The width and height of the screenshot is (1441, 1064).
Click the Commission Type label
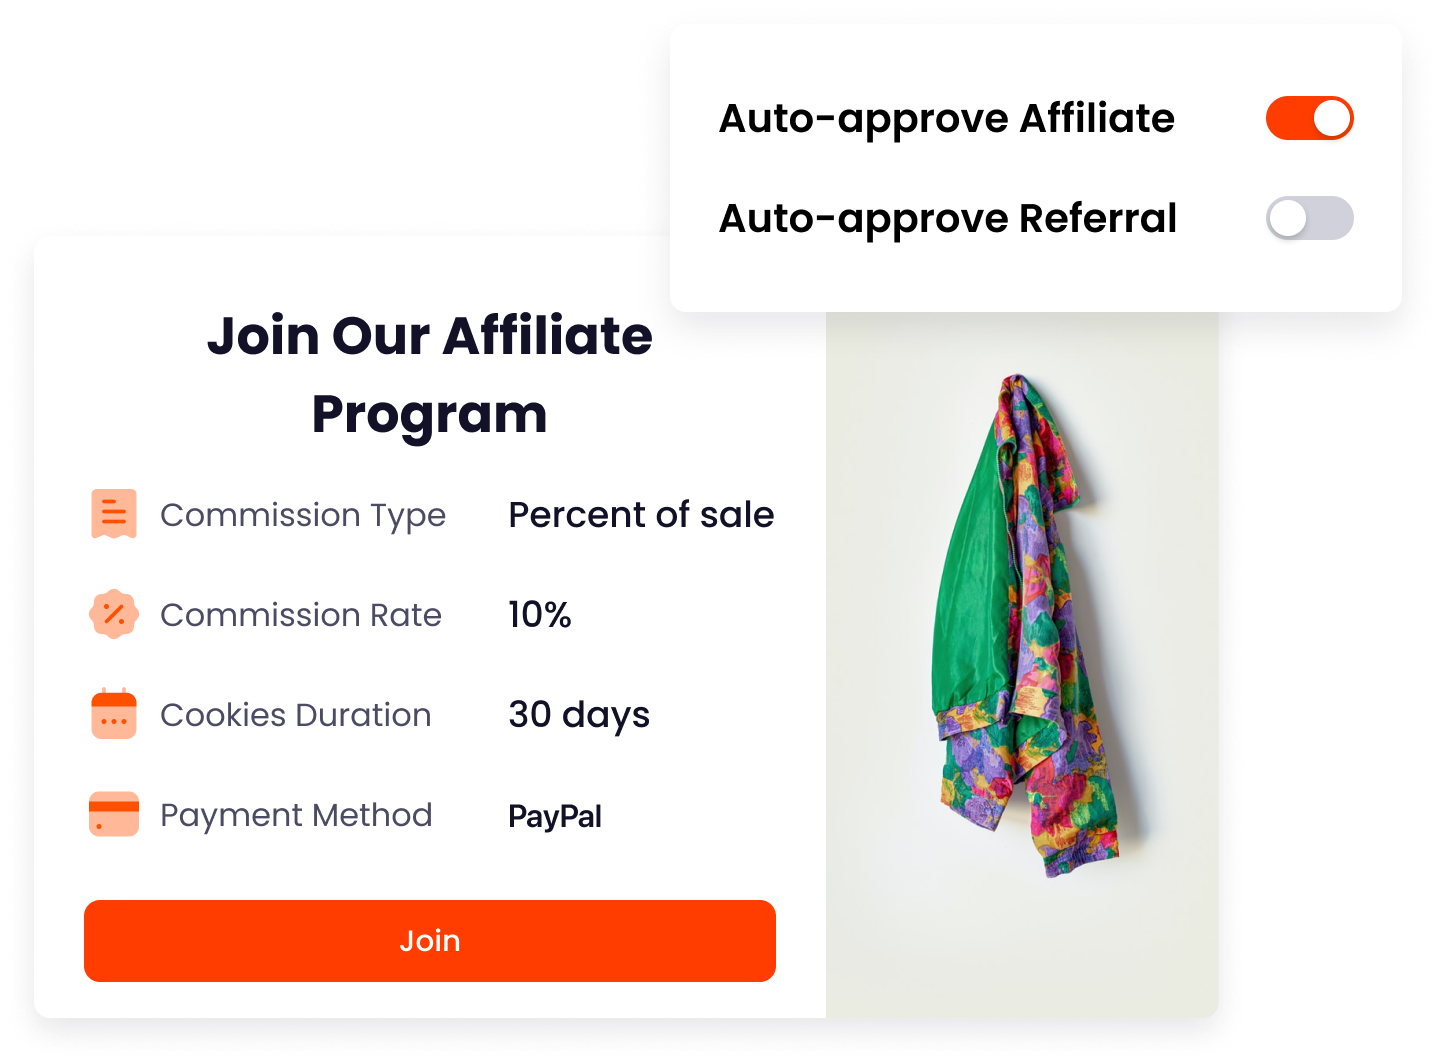pyautogui.click(x=303, y=516)
